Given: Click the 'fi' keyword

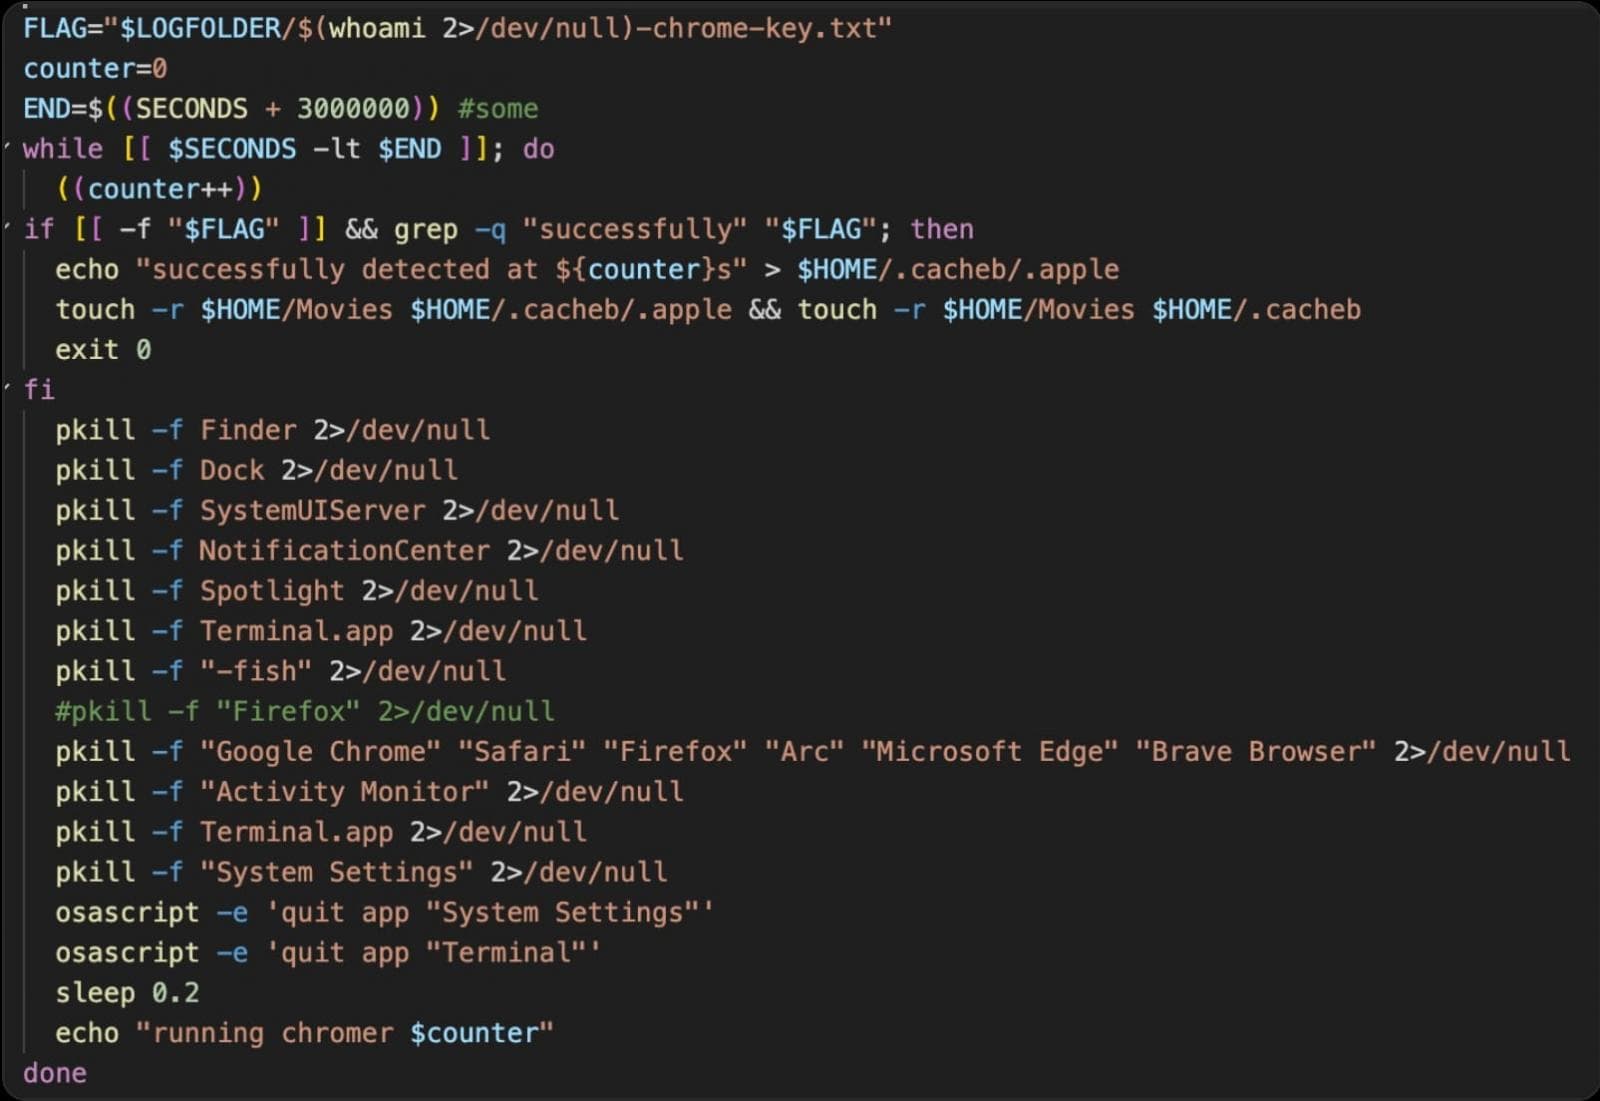Looking at the screenshot, I should (39, 390).
